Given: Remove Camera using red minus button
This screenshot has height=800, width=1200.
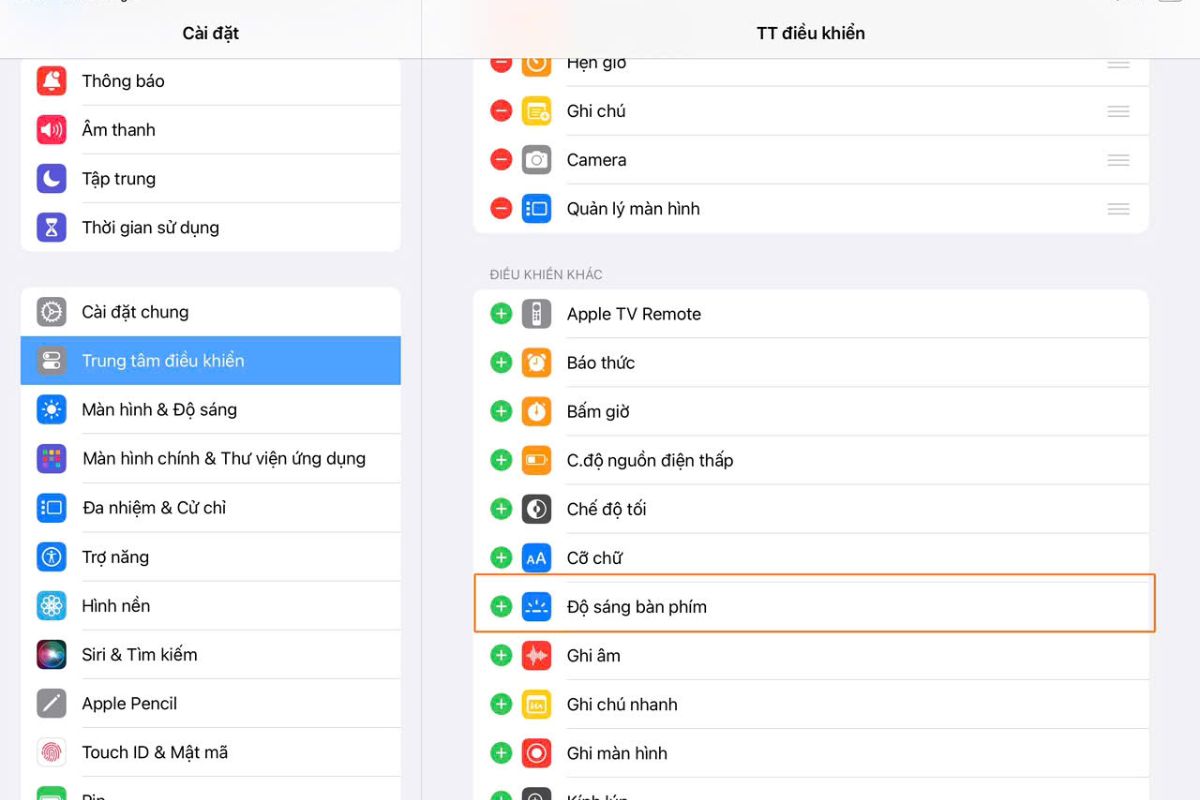Looking at the screenshot, I should point(501,160).
